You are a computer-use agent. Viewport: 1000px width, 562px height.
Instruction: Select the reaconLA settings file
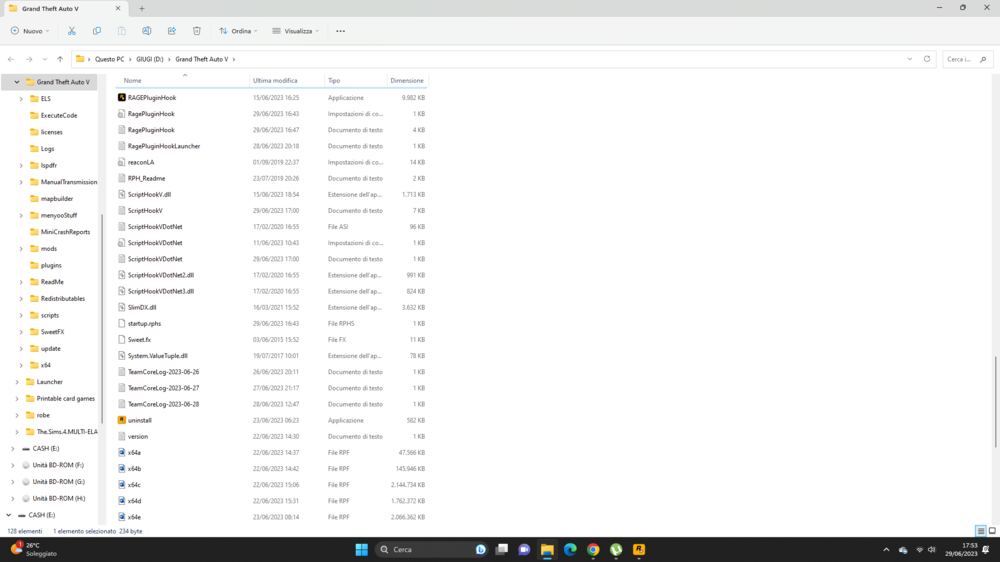pyautogui.click(x=141, y=162)
